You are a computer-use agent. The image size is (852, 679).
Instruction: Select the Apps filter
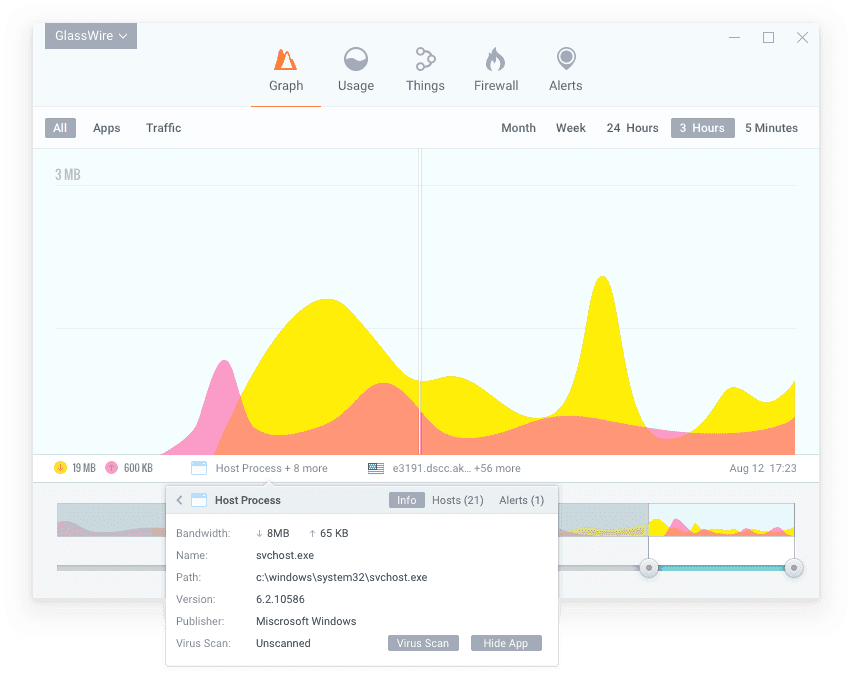coord(106,128)
